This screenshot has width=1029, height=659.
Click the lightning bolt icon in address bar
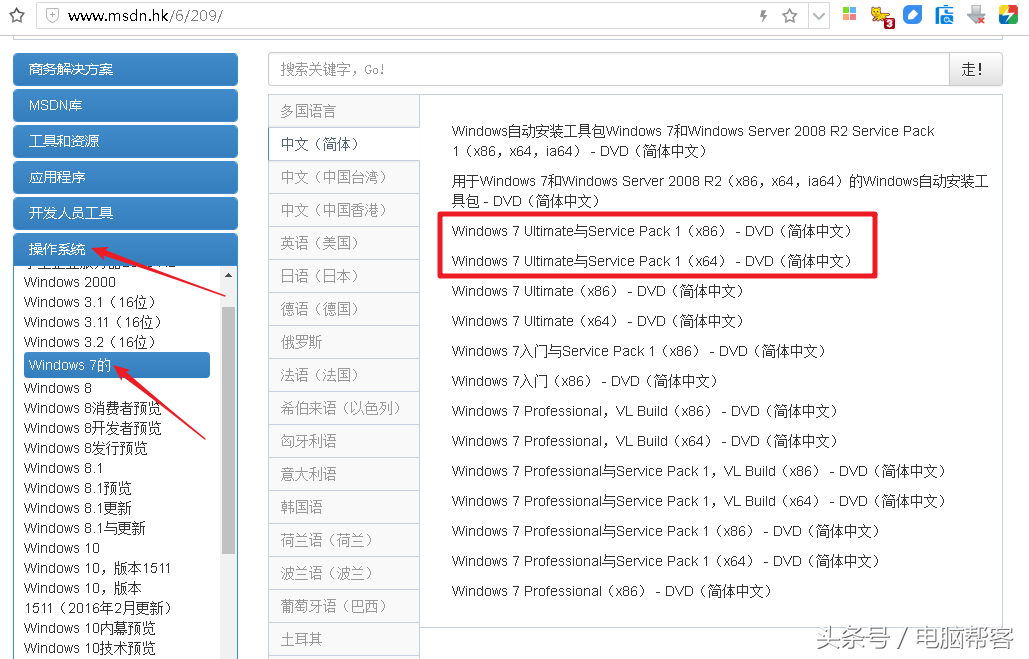pos(764,14)
